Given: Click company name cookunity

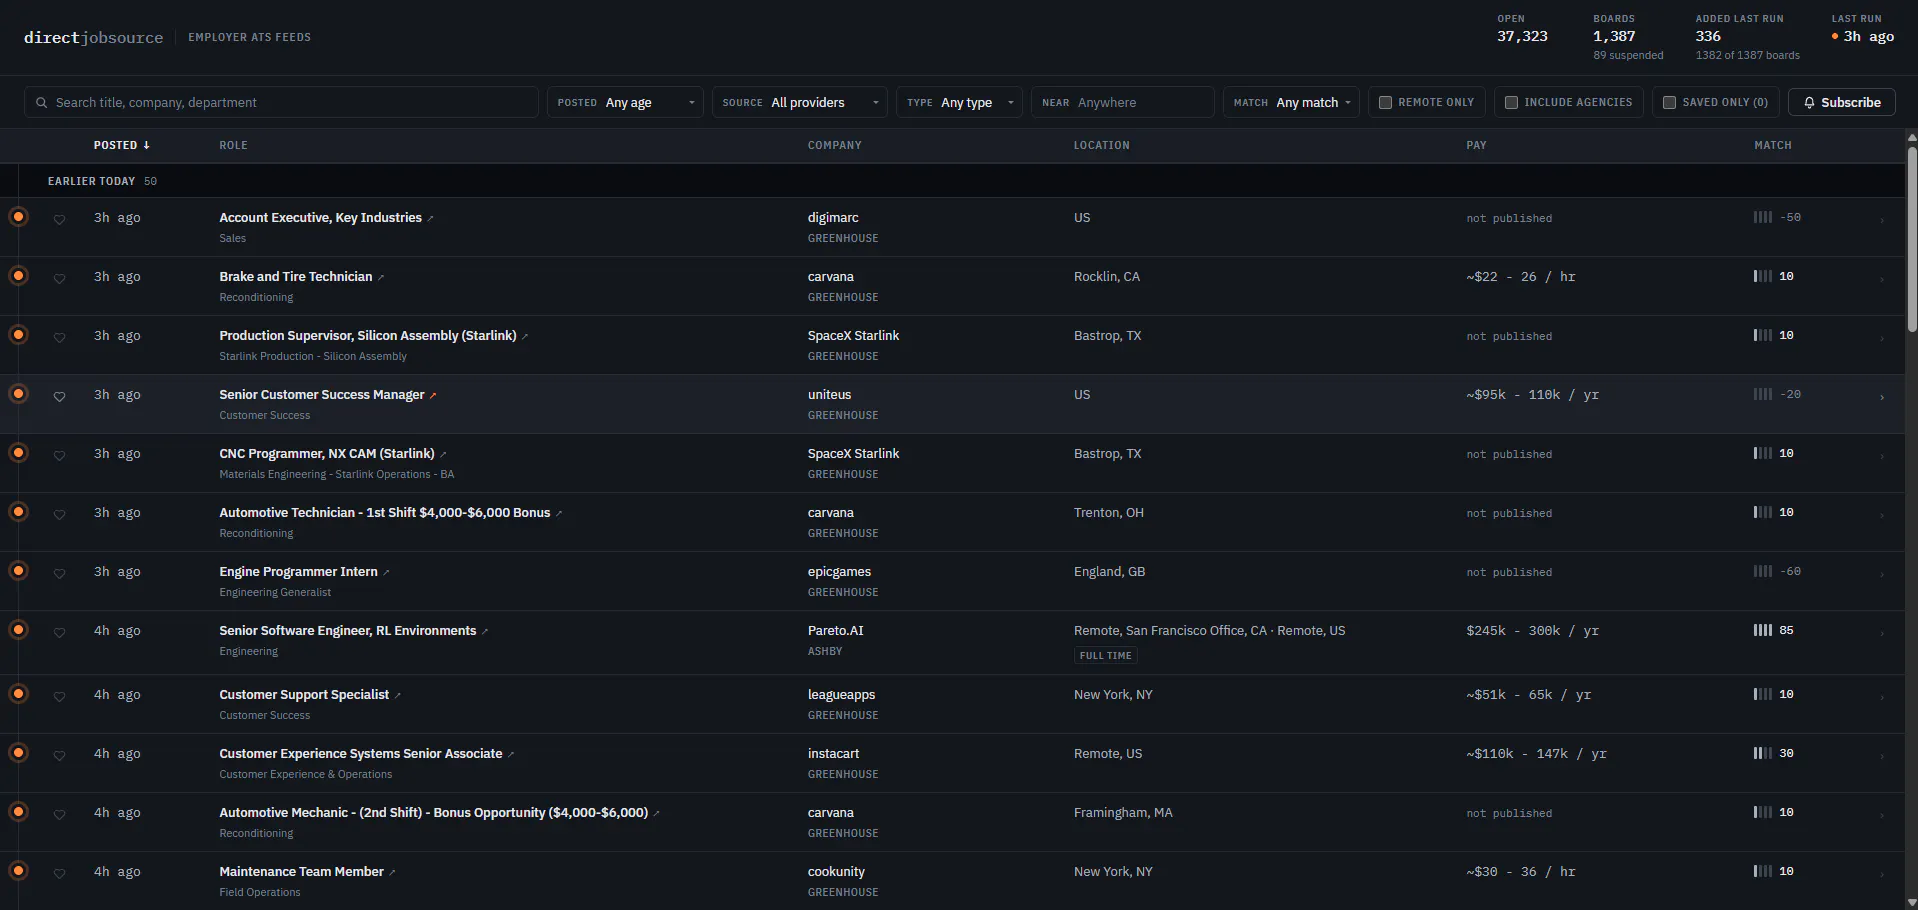Looking at the screenshot, I should [x=836, y=871].
